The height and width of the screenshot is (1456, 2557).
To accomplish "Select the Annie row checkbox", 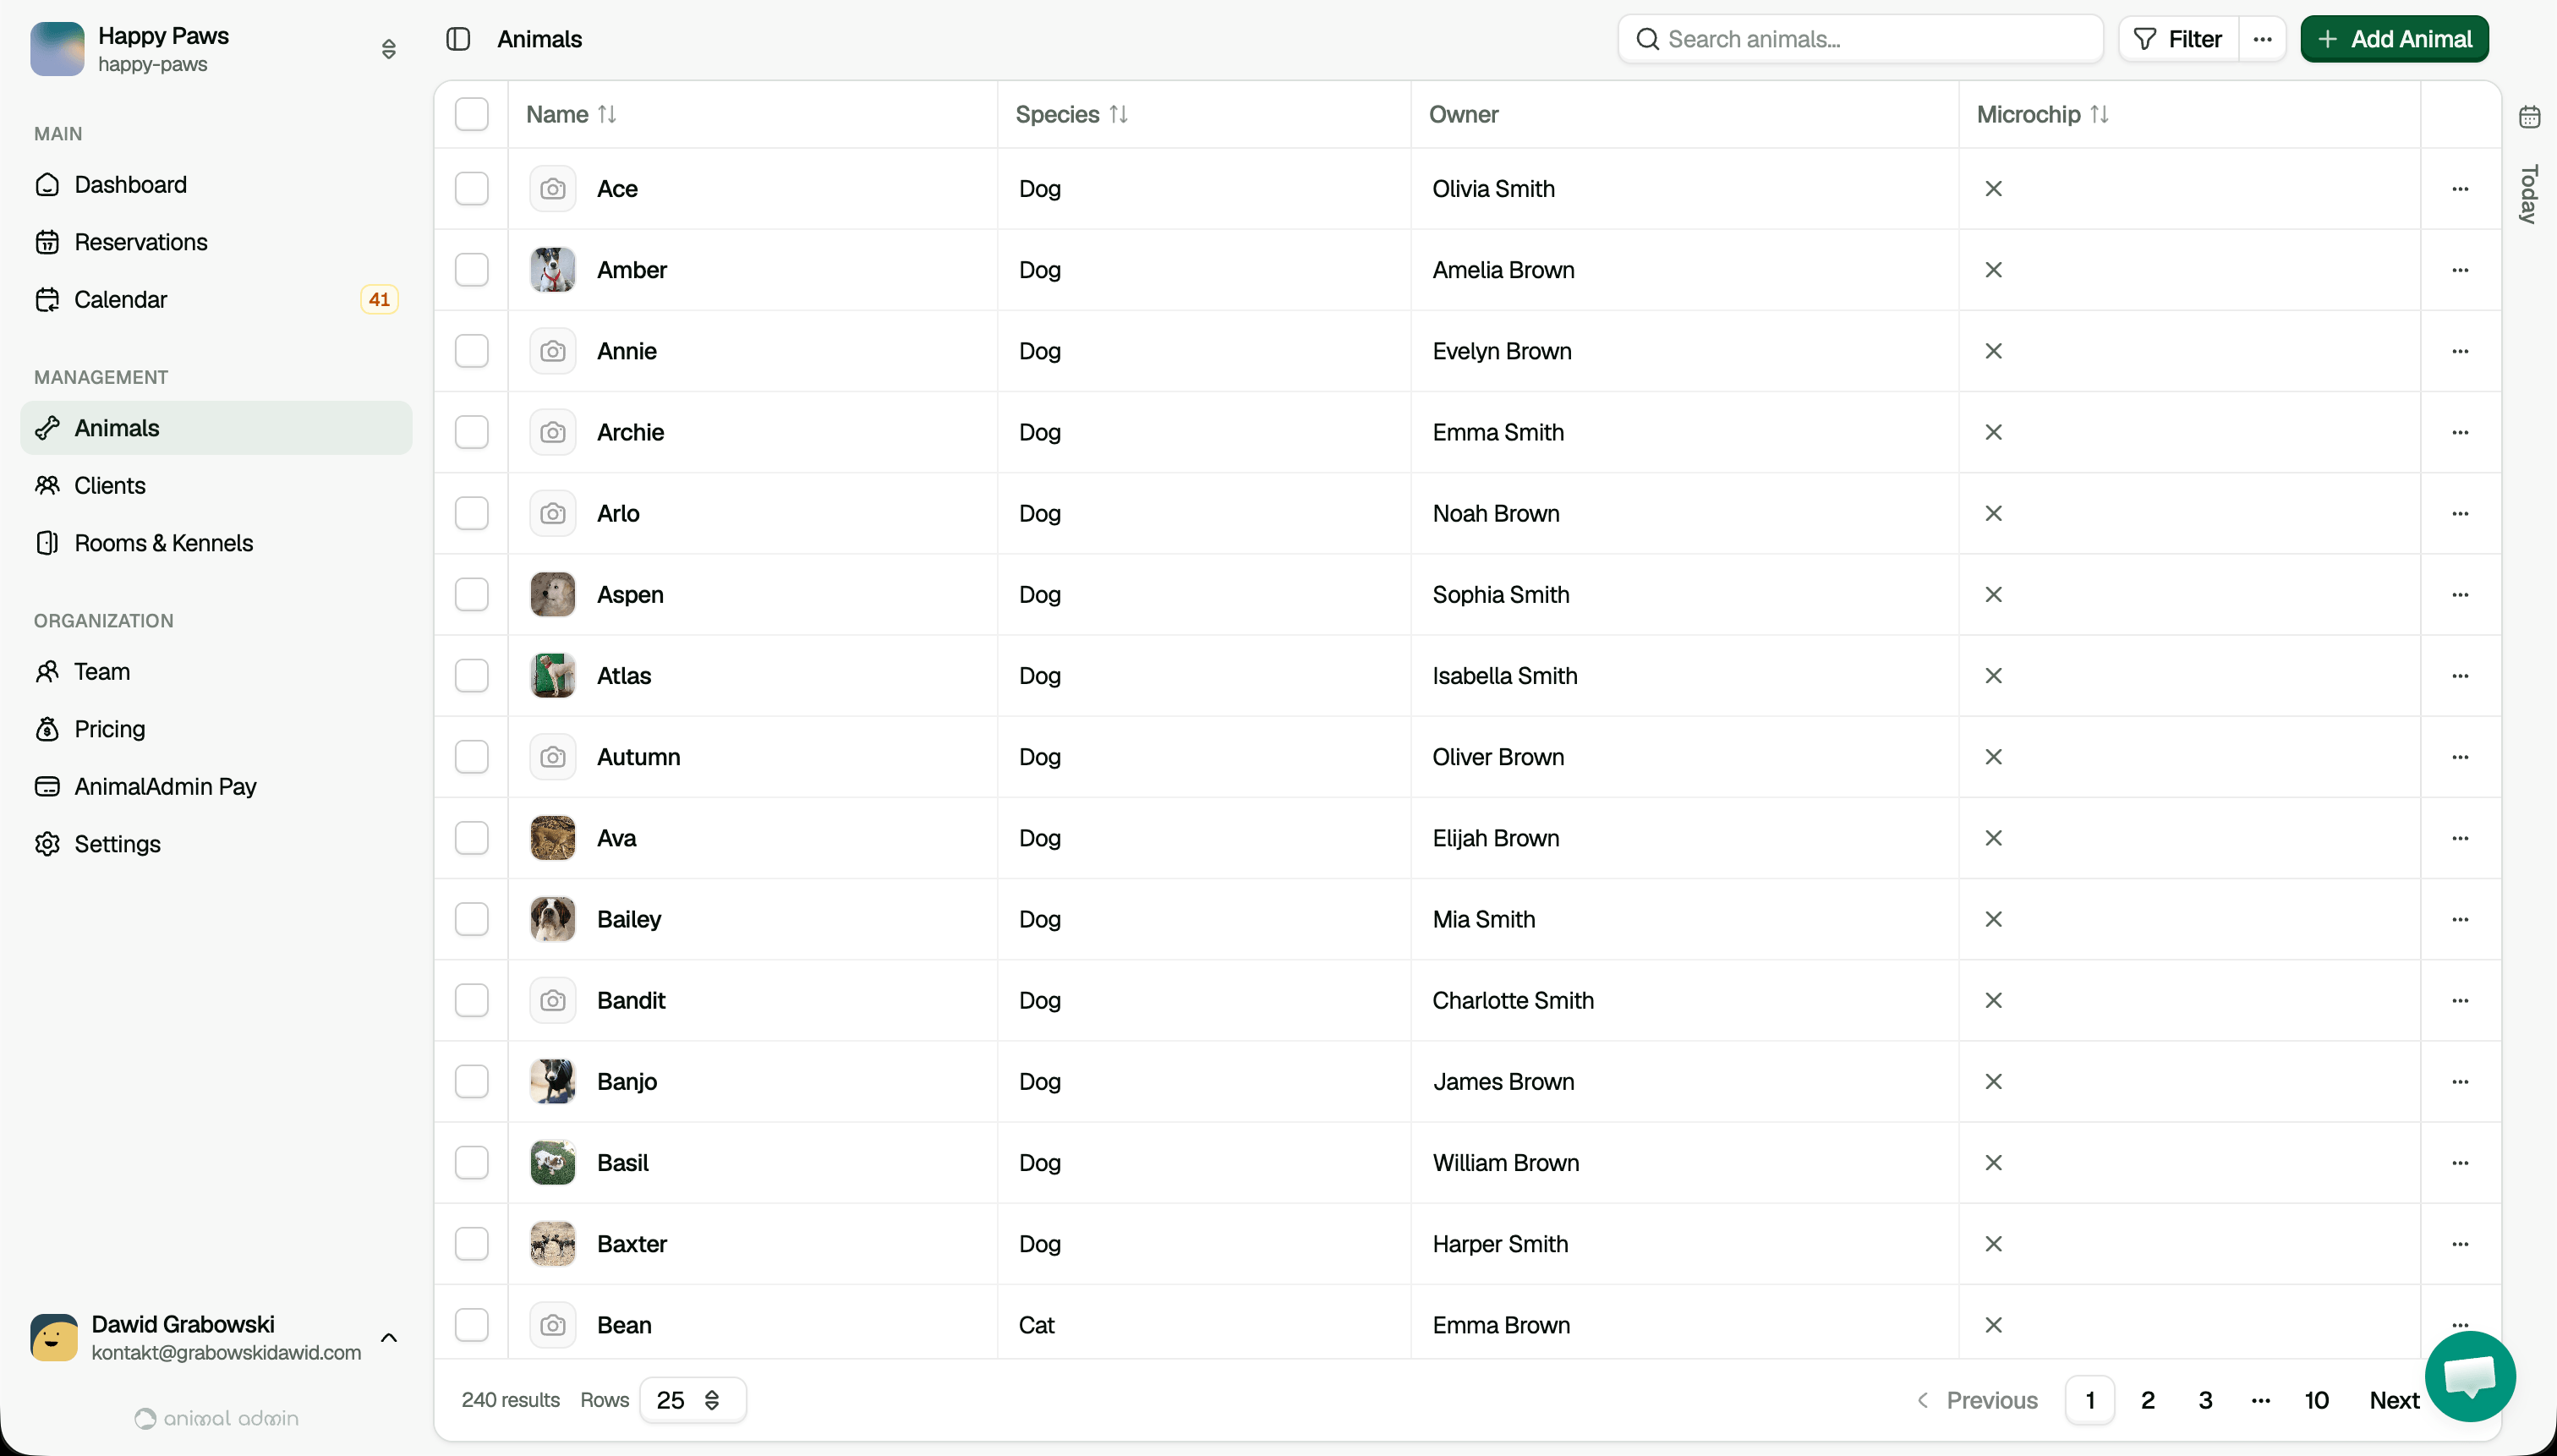I will [472, 351].
